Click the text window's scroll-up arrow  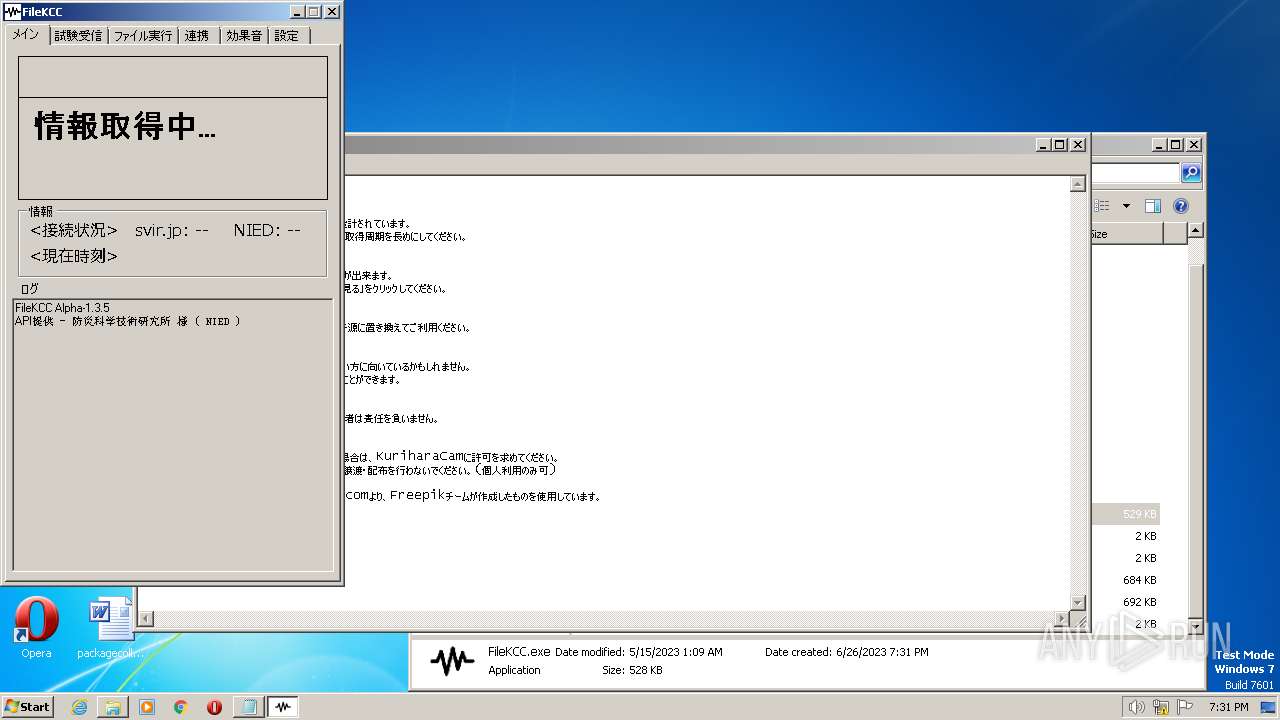click(x=1078, y=184)
